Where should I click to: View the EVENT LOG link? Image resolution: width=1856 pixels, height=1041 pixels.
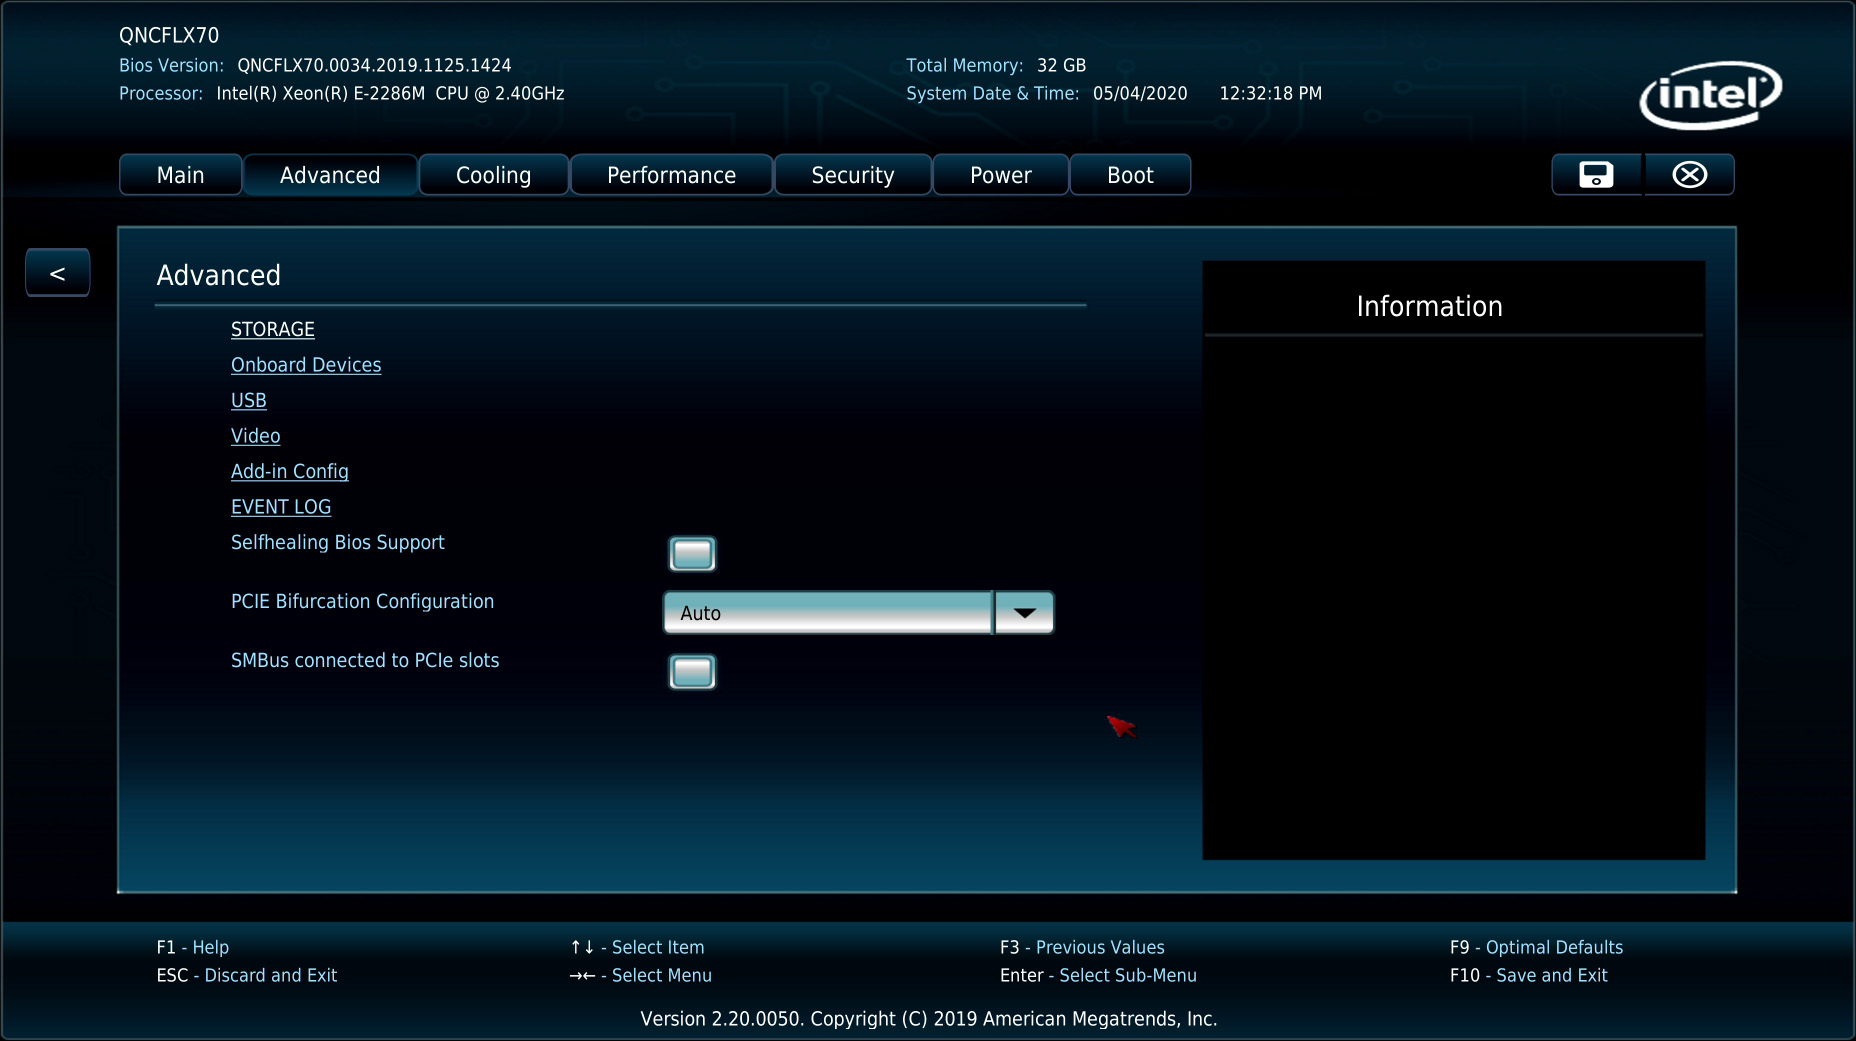coord(280,507)
